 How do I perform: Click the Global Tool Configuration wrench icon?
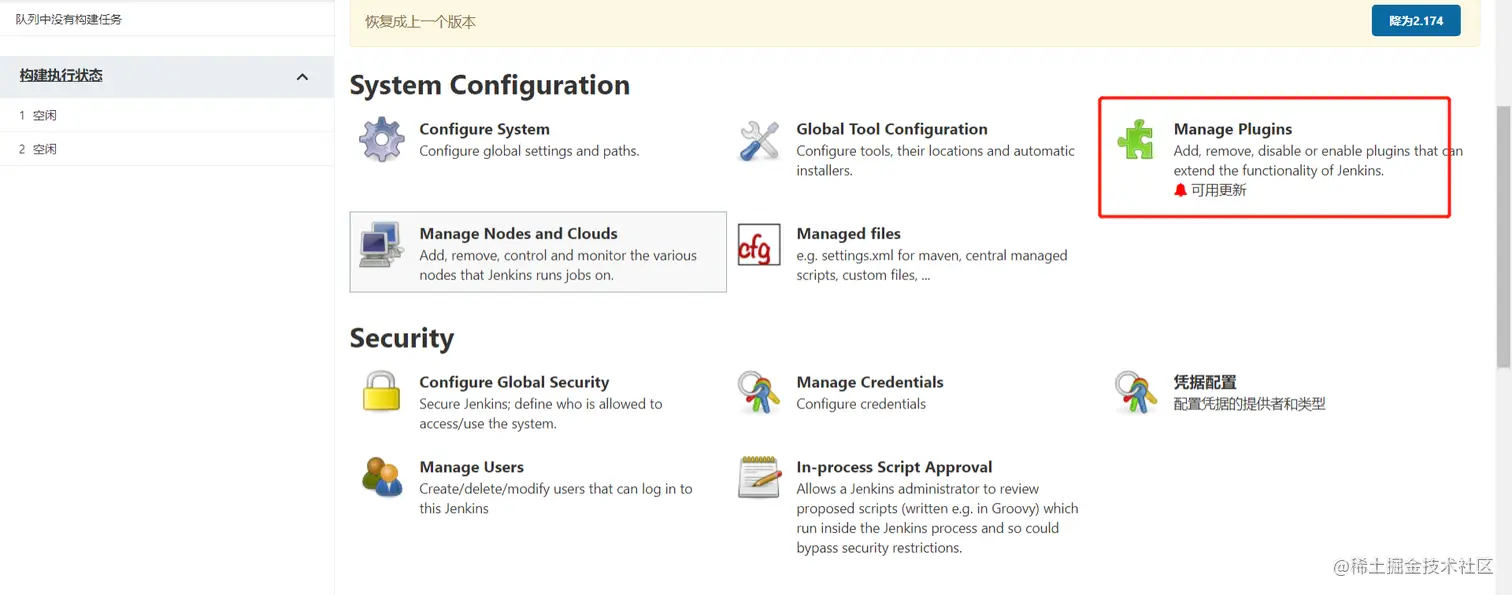coord(759,140)
